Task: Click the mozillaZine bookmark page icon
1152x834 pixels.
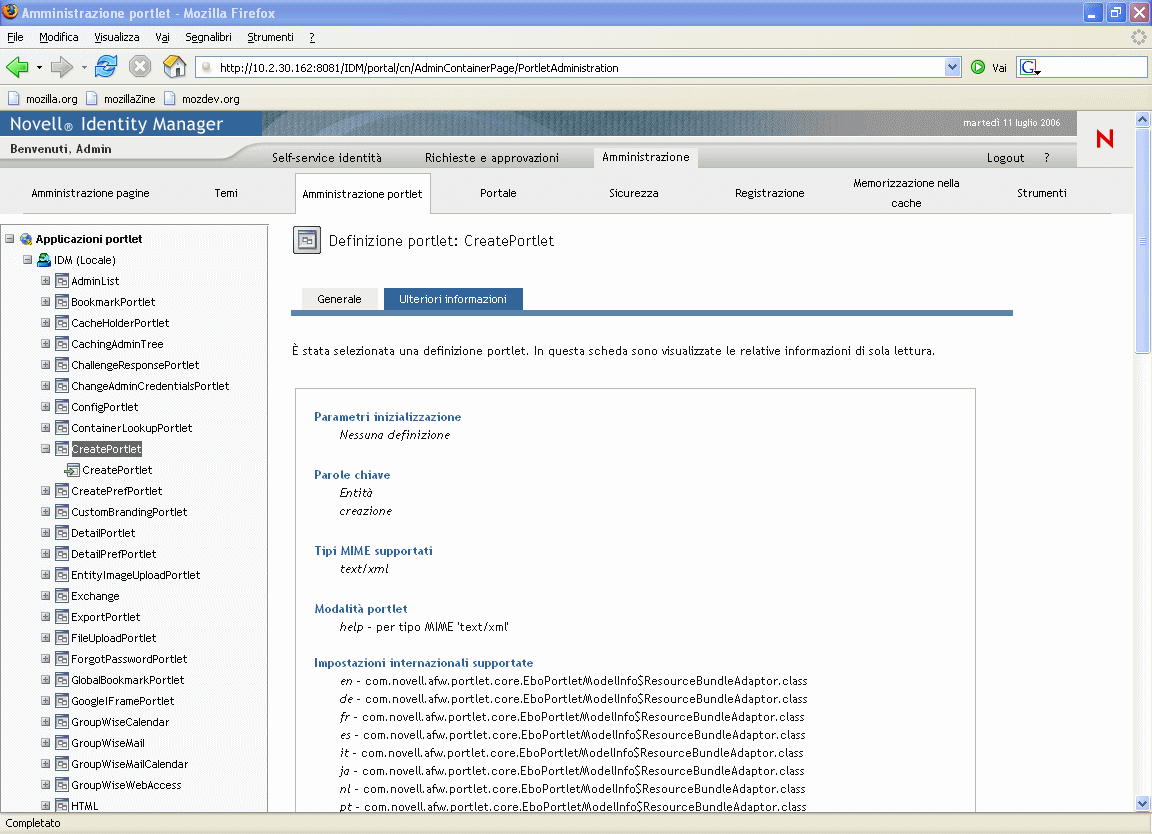Action: 91,98
